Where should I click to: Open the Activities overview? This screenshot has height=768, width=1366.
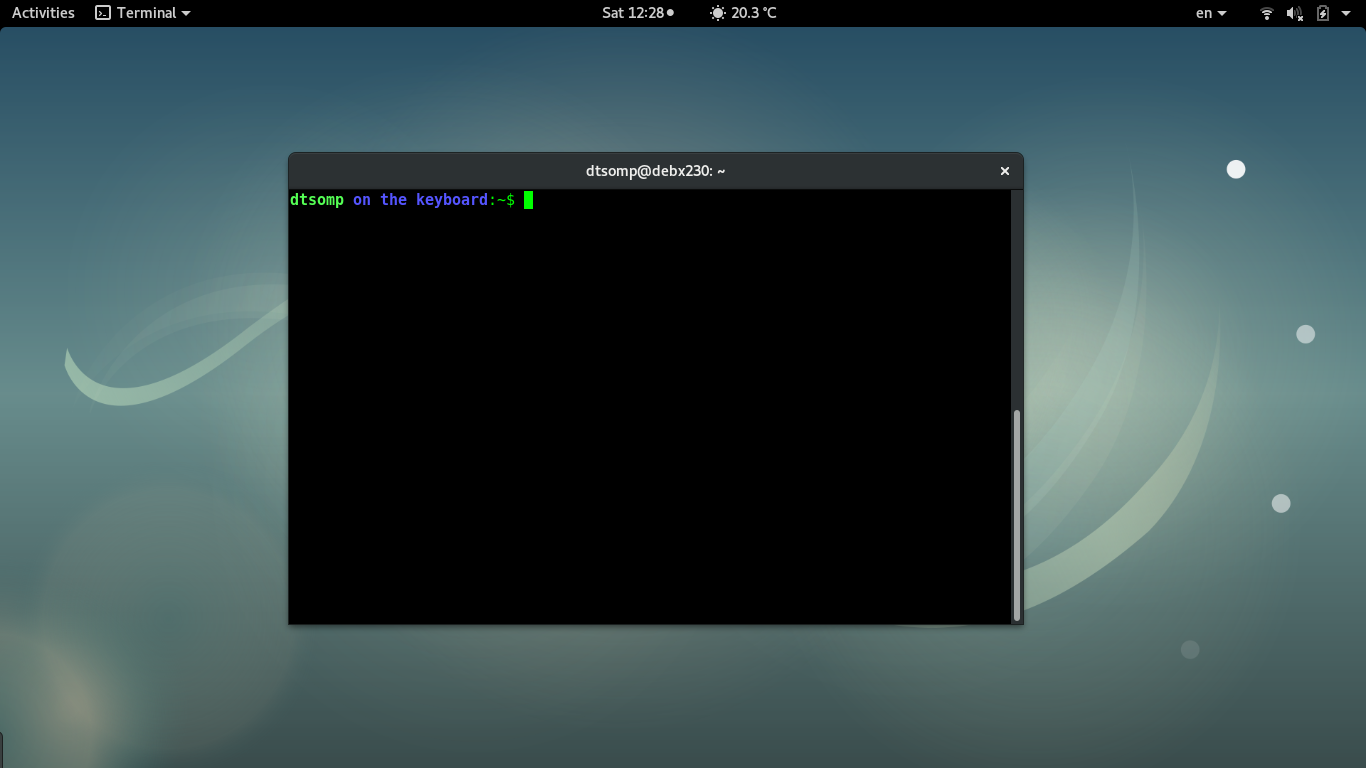coord(42,13)
